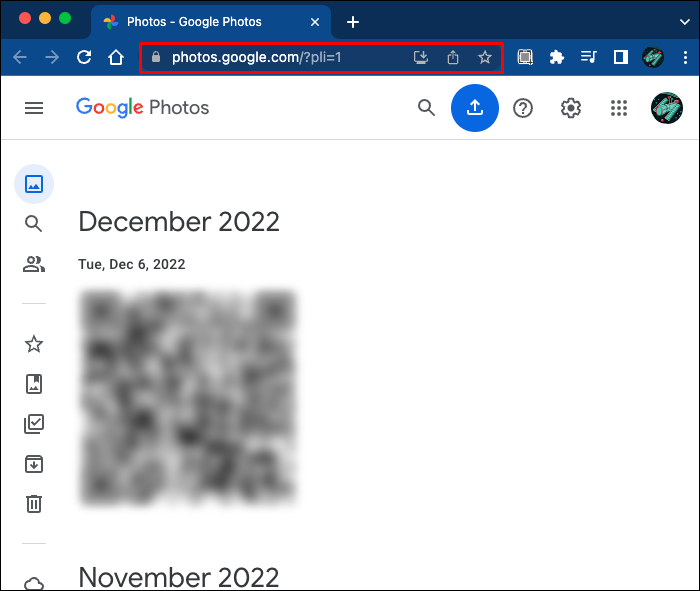Open Explore search in the sidebar
The image size is (700, 591).
click(x=33, y=224)
